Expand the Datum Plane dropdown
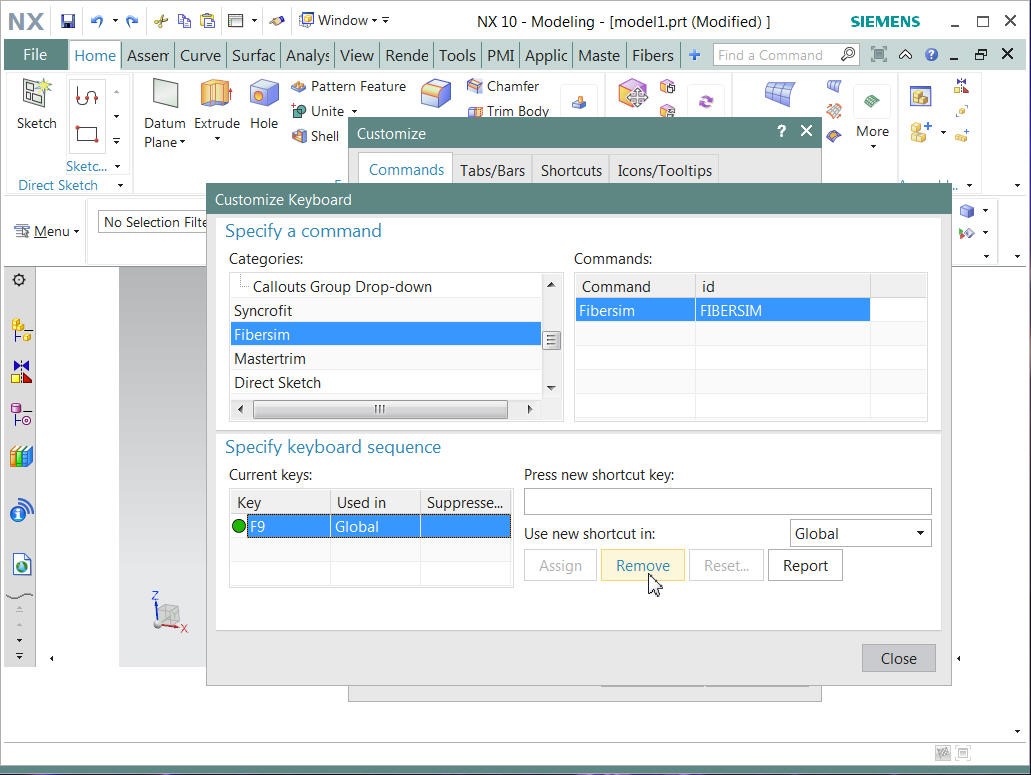Screen dimensions: 1031x775 (181, 142)
